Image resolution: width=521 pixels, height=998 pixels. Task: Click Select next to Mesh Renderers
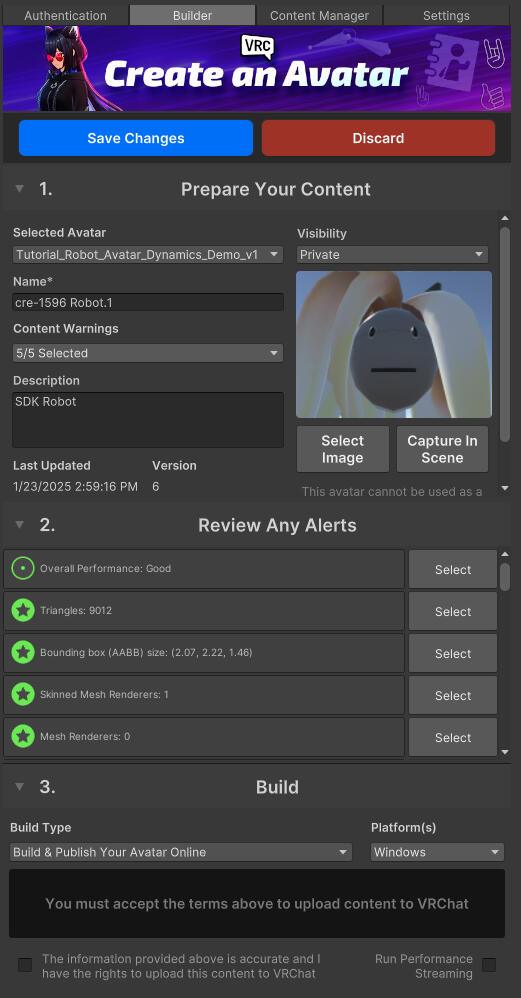tap(453, 738)
